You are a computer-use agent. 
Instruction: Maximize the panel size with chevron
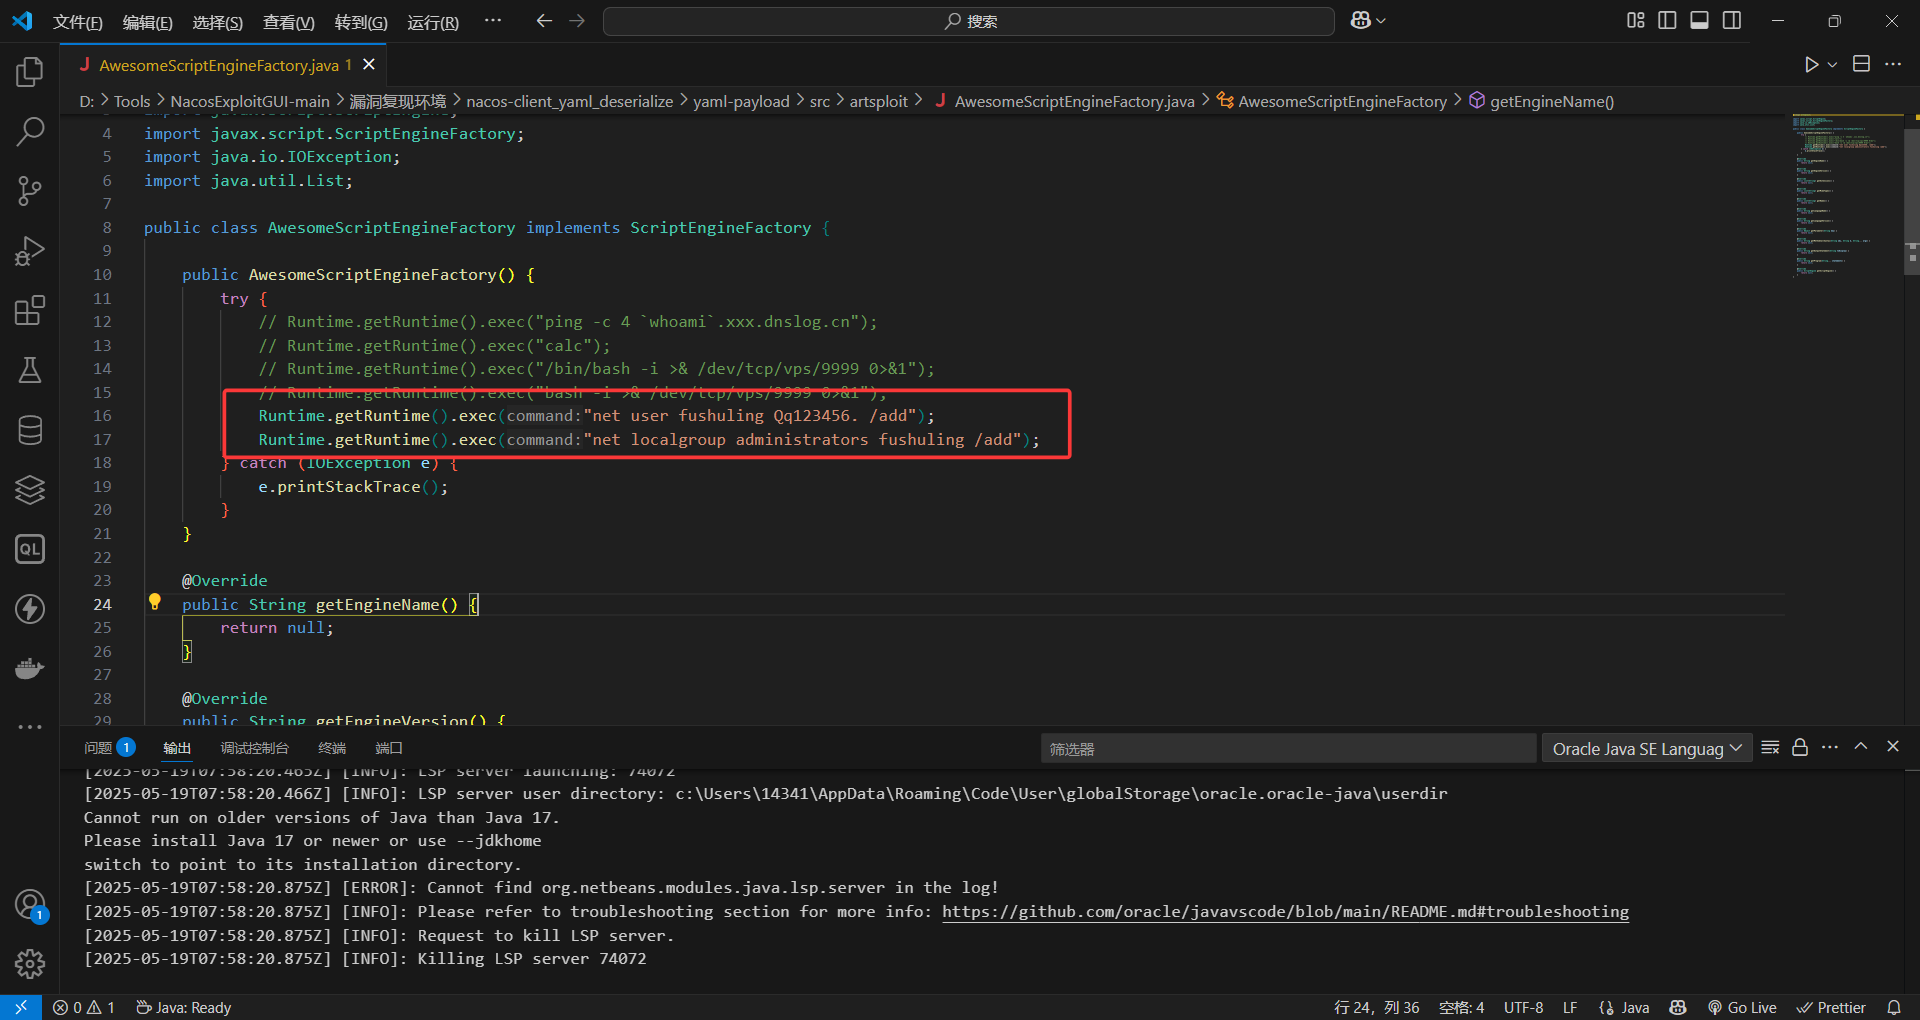point(1861,747)
